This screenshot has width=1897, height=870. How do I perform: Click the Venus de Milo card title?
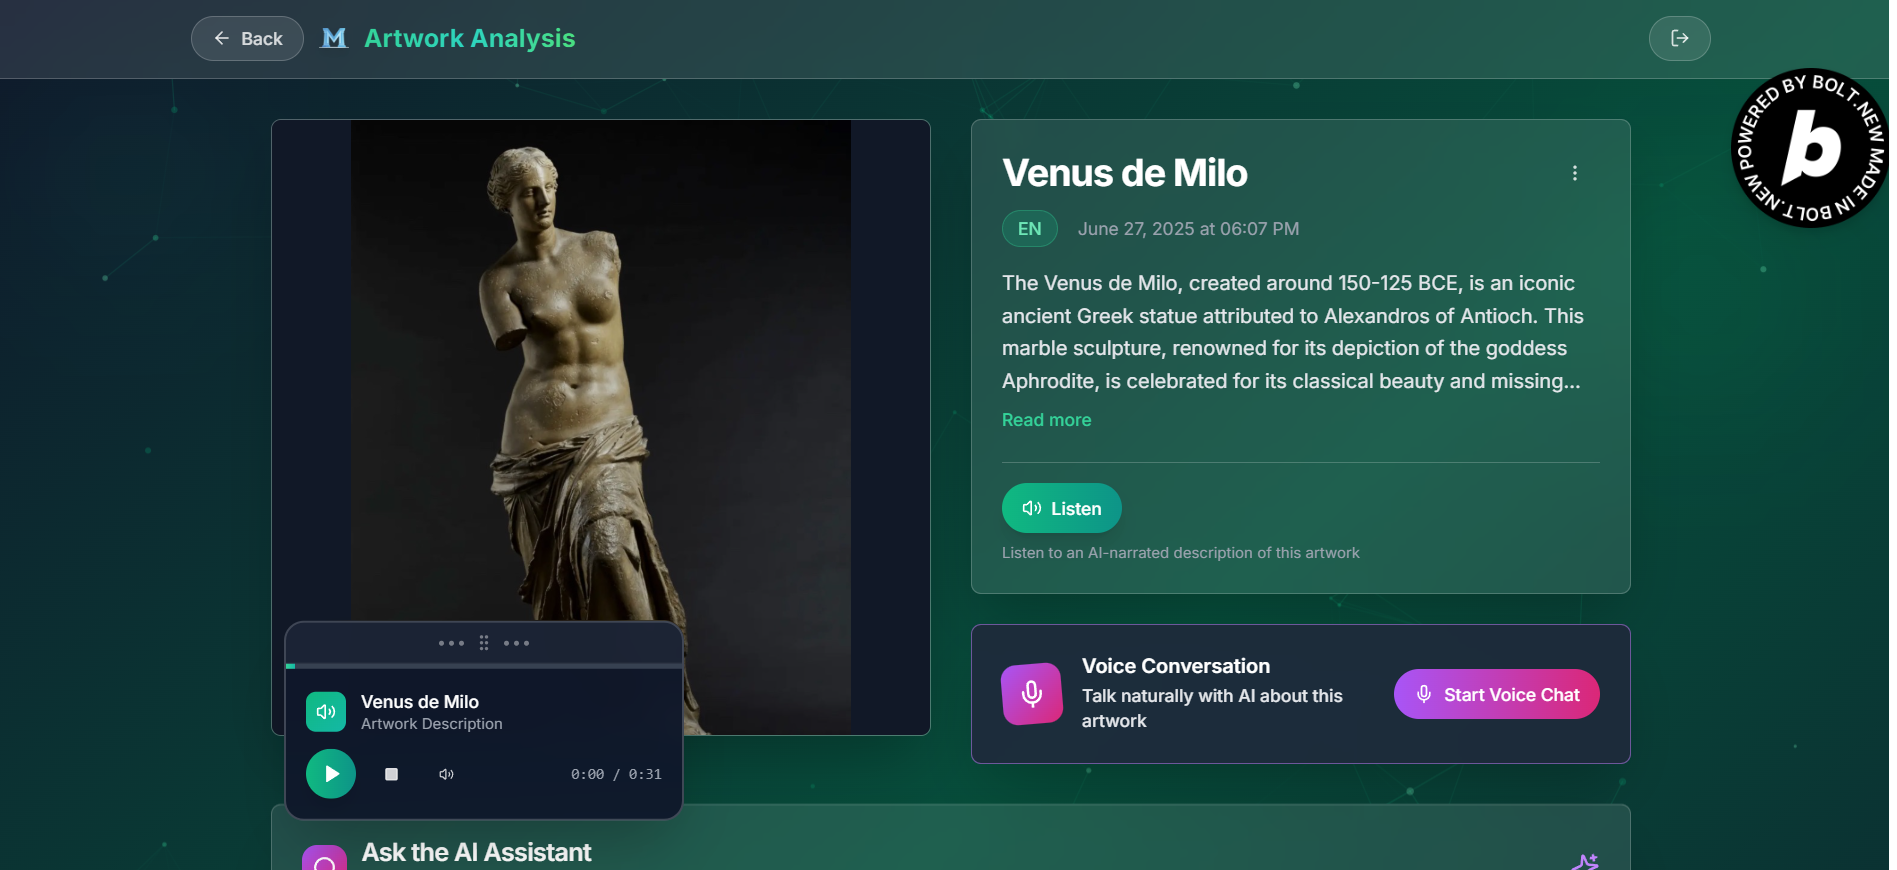[x=1125, y=173]
